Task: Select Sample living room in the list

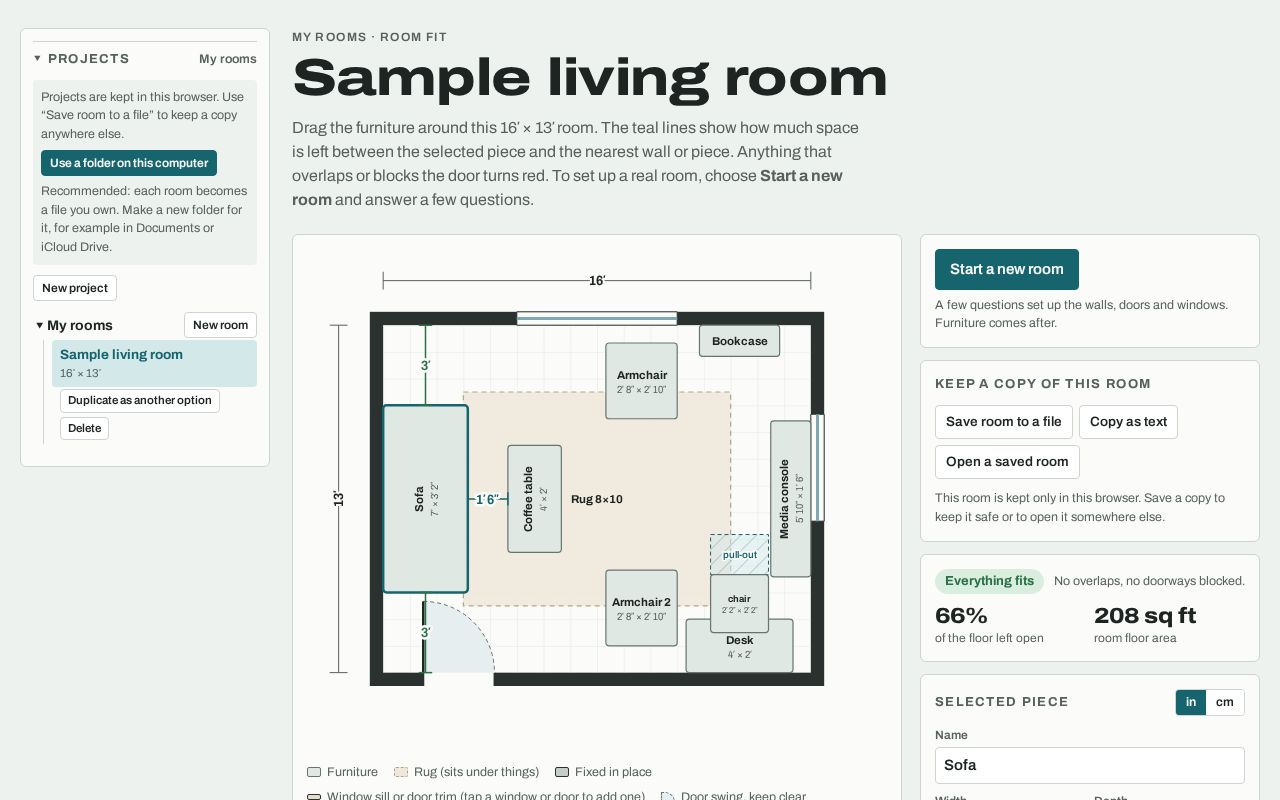Action: (154, 363)
